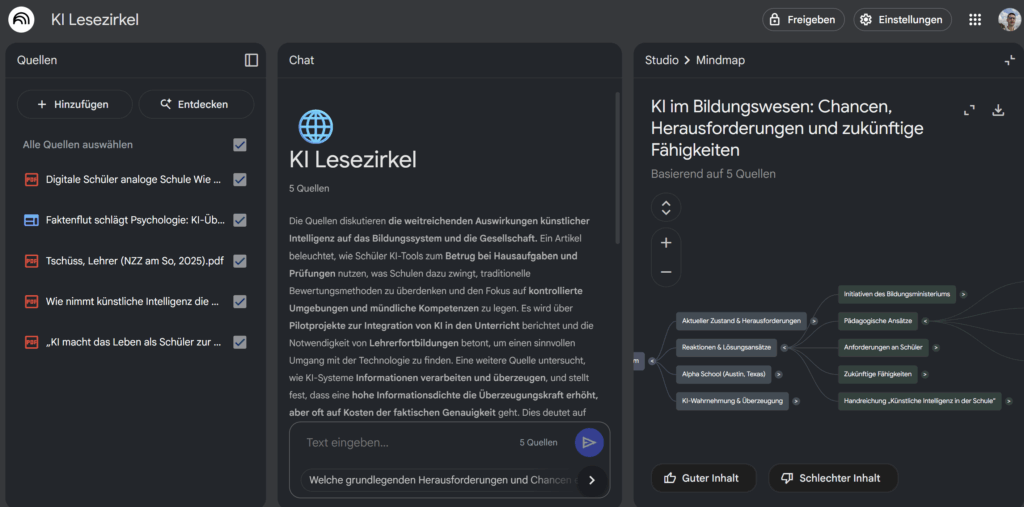The width and height of the screenshot is (1024, 507).
Task: Open the user profile avatar
Action: coord(1008,20)
